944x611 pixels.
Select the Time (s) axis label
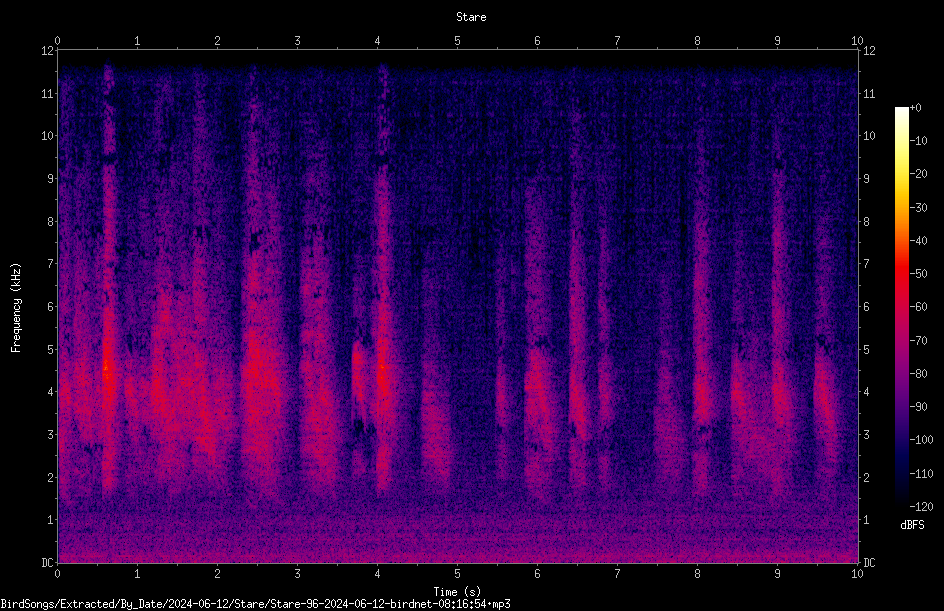457,592
